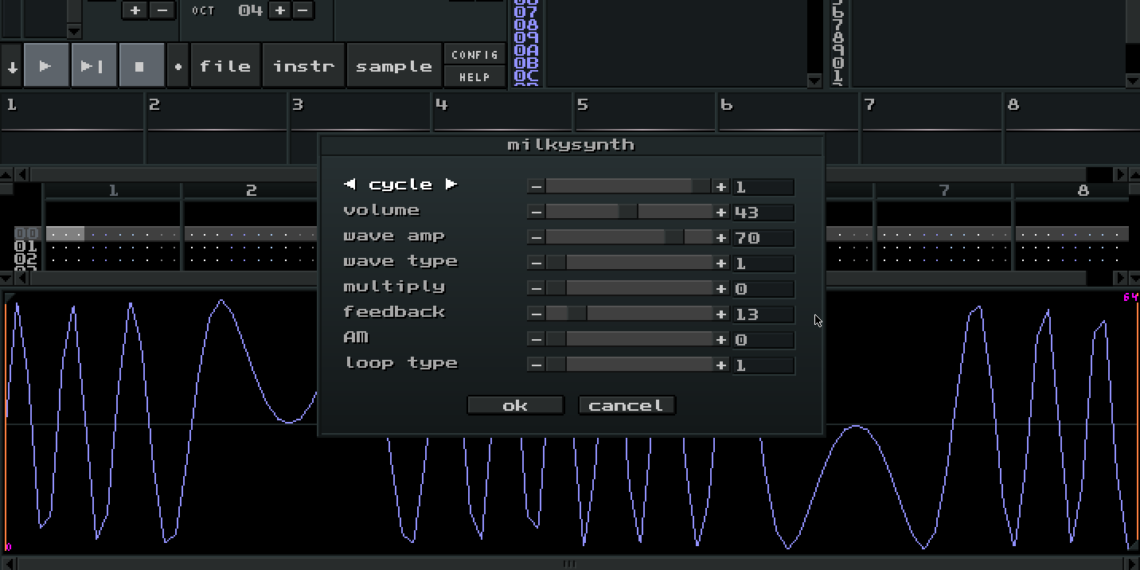Click the wave amp value field showing 70
Screen dimensions: 1140x570
pos(763,238)
